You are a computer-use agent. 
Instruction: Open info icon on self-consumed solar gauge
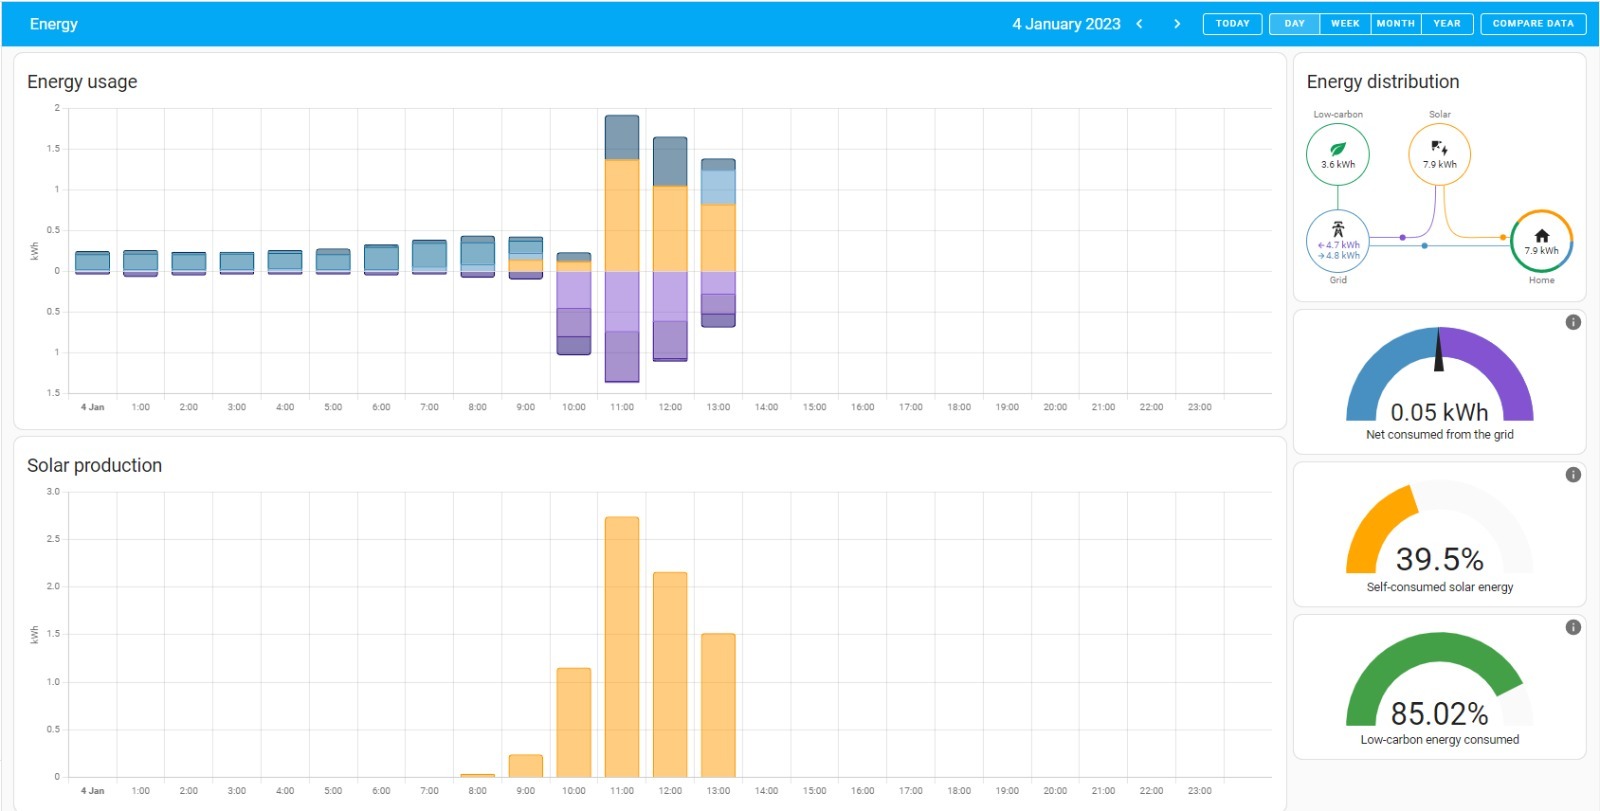pyautogui.click(x=1573, y=475)
